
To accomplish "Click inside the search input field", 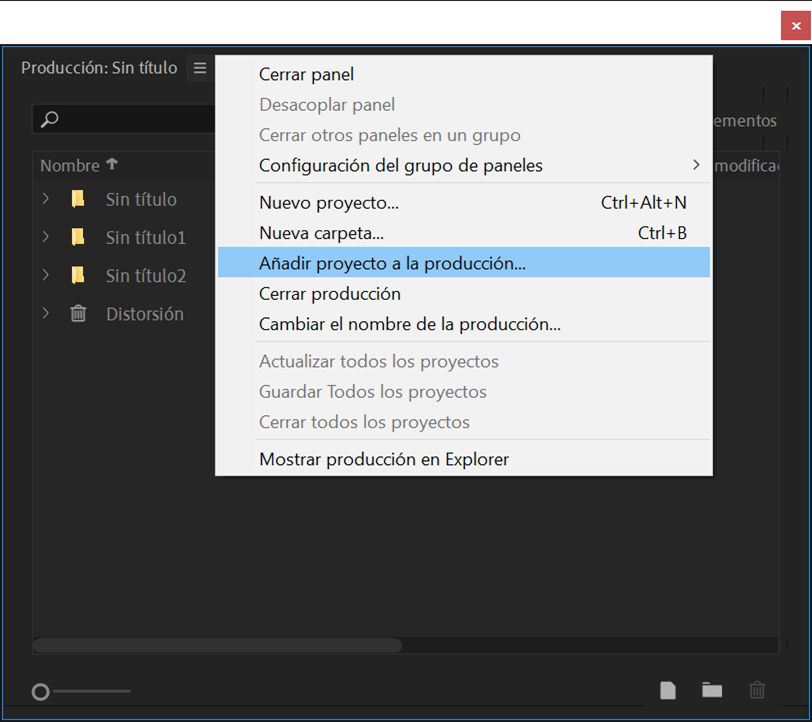I will point(130,119).
